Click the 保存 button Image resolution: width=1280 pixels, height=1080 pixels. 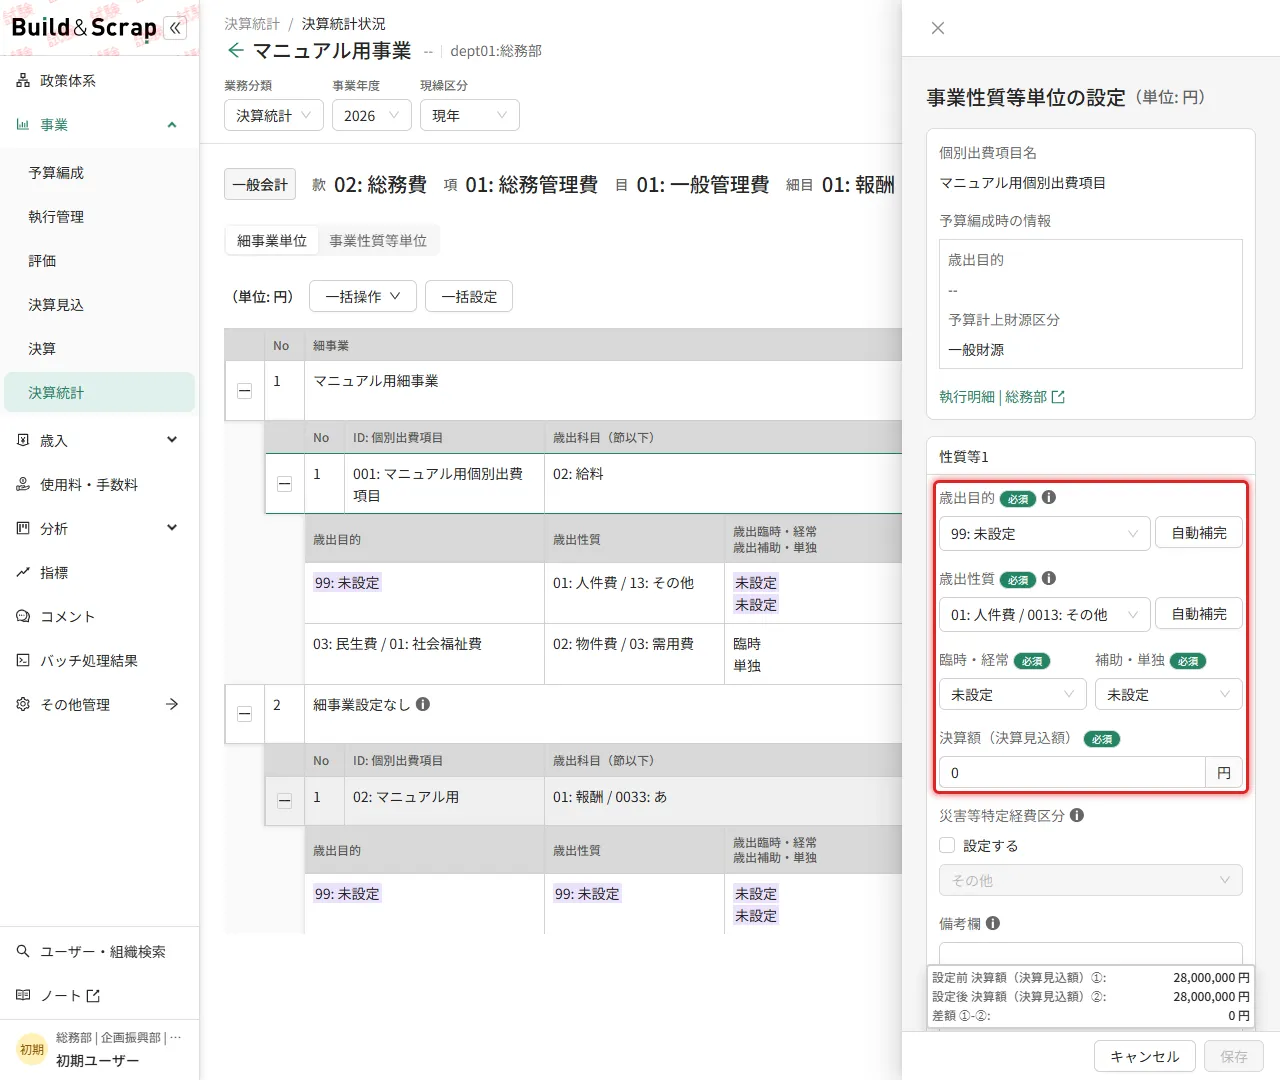(x=1234, y=1056)
